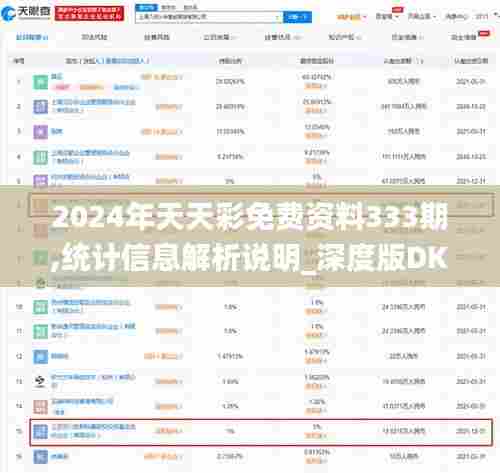Open the orange equity chain link in row 13's beneficiary cell
Viewport: 500px width, 473px height.
click(x=315, y=385)
